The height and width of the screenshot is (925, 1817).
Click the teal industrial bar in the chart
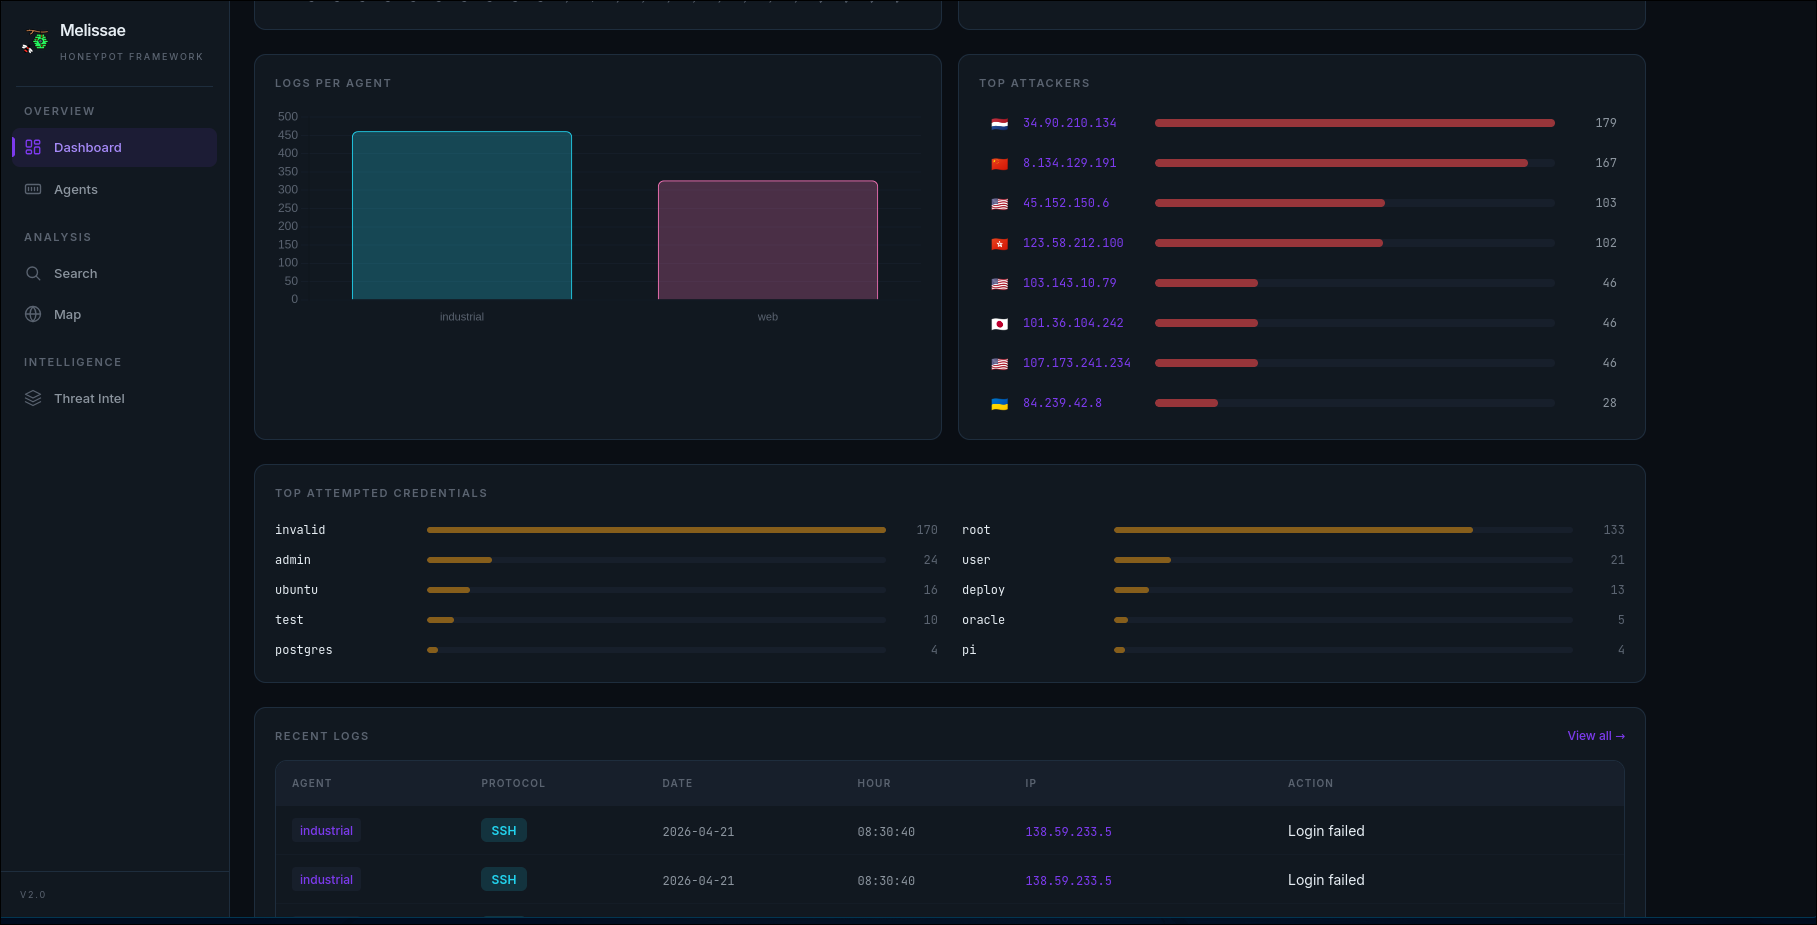point(462,215)
